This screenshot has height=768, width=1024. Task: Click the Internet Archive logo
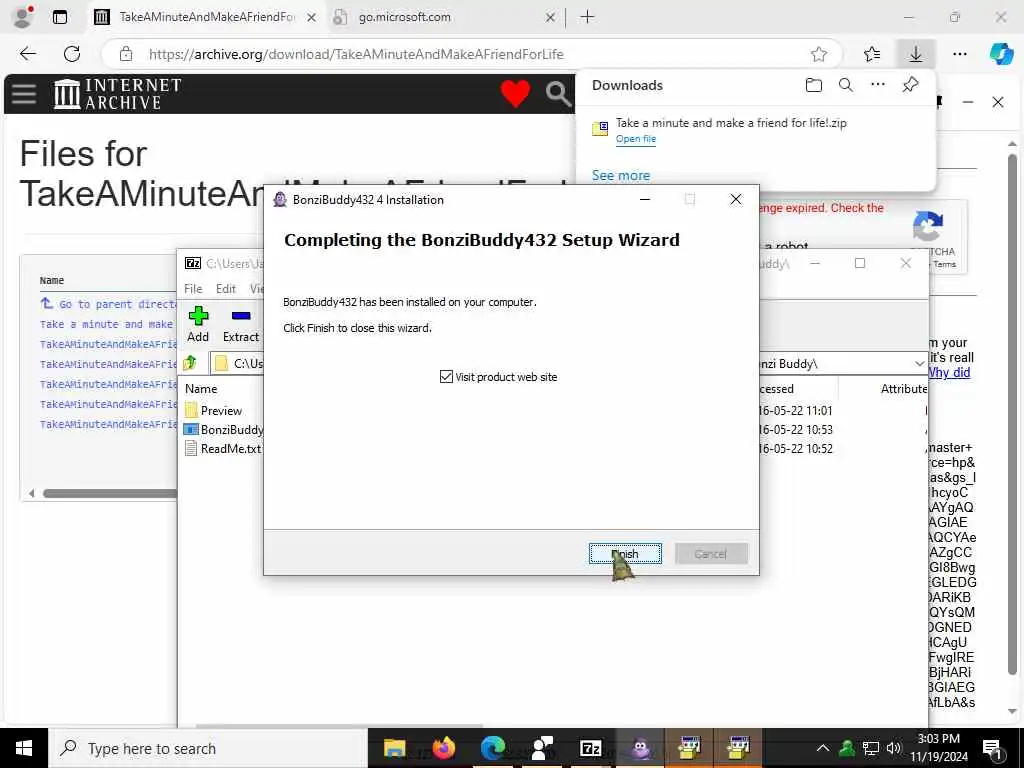pyautogui.click(x=117, y=94)
